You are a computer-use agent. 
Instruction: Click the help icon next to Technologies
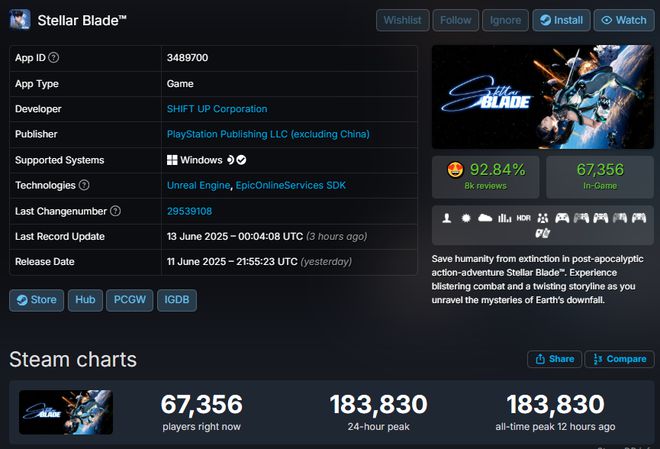coord(84,185)
